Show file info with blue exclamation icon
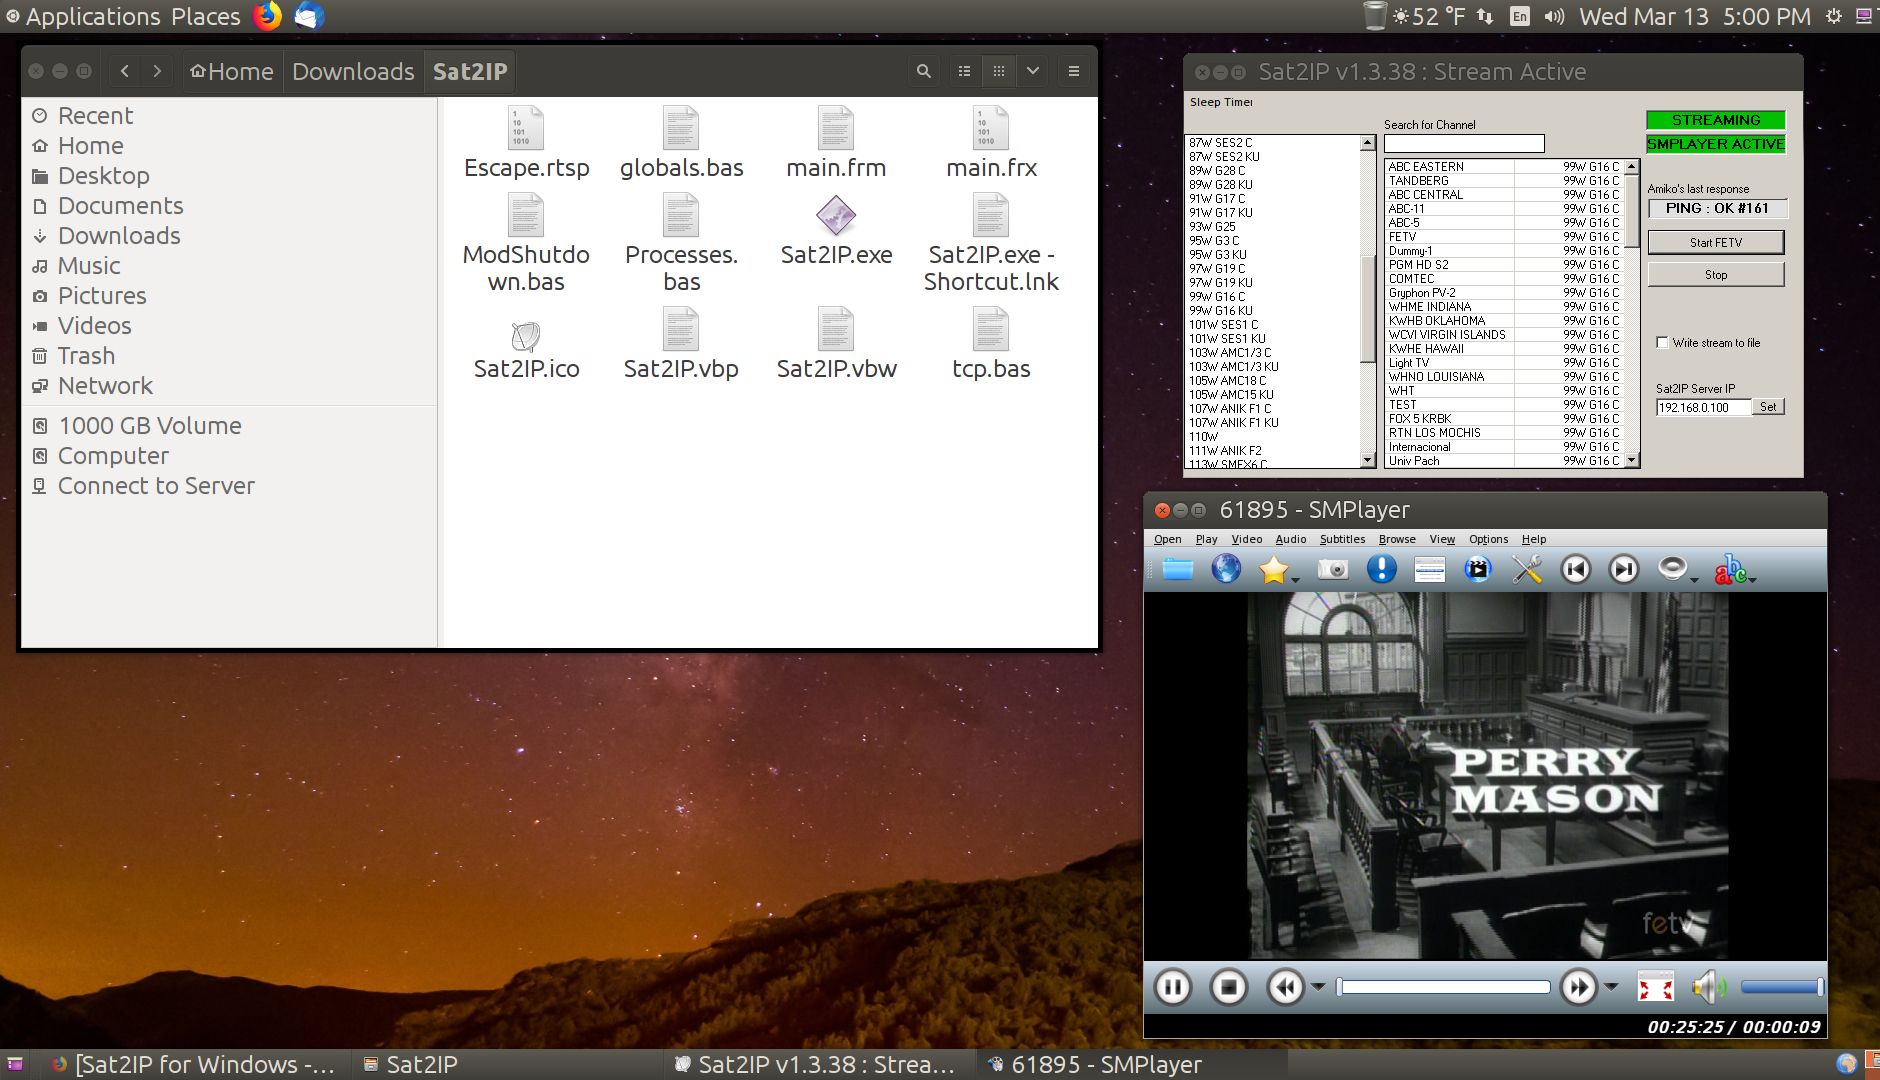 point(1381,570)
